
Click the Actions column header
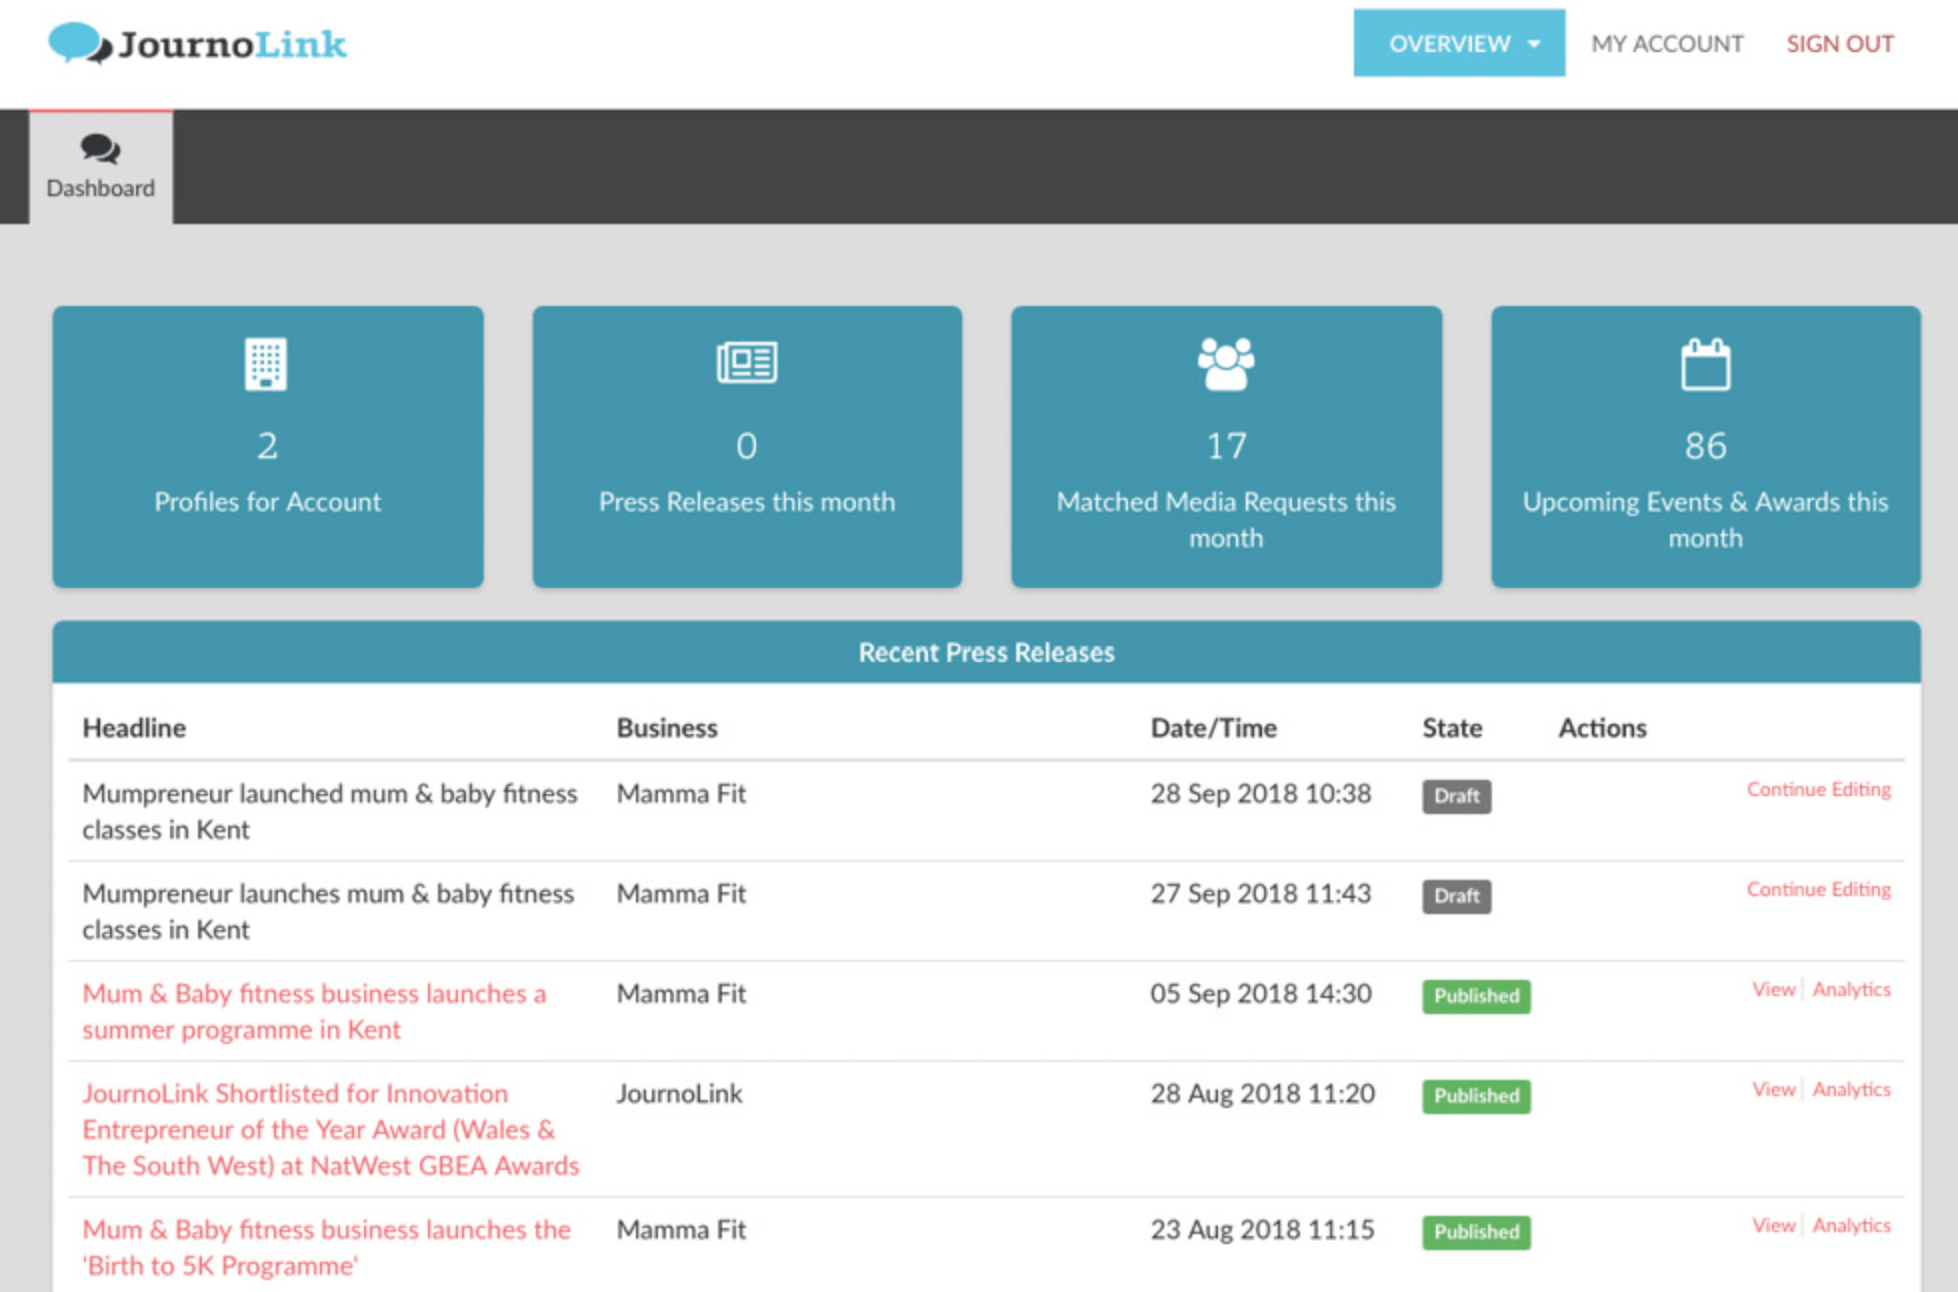coord(1602,728)
